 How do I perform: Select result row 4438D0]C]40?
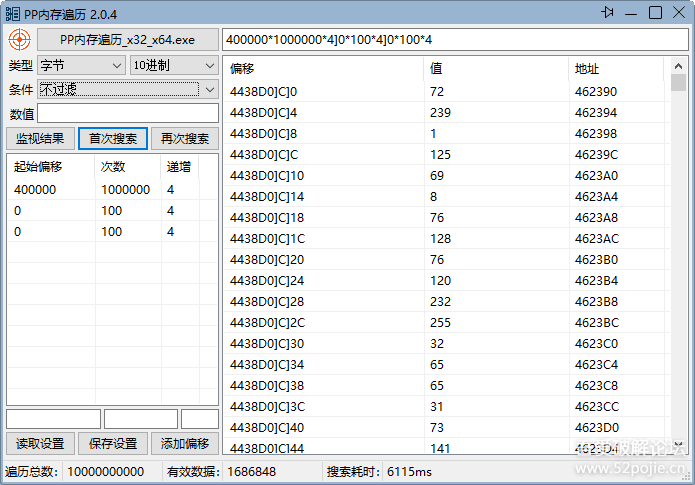click(447, 427)
